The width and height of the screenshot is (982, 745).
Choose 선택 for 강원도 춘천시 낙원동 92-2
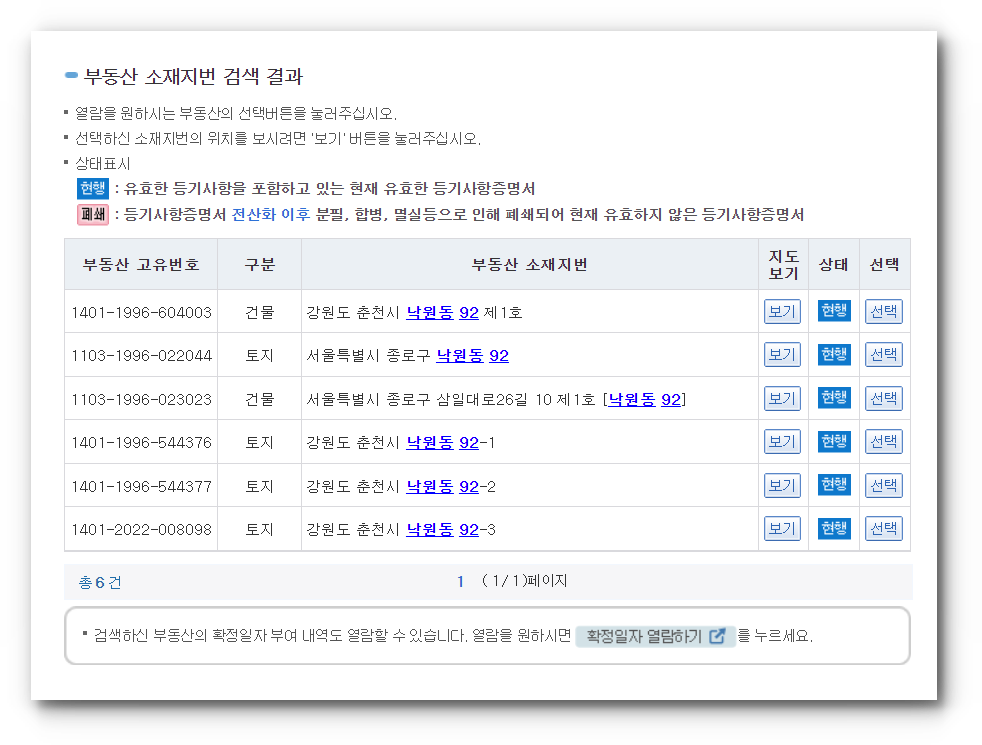[x=883, y=485]
